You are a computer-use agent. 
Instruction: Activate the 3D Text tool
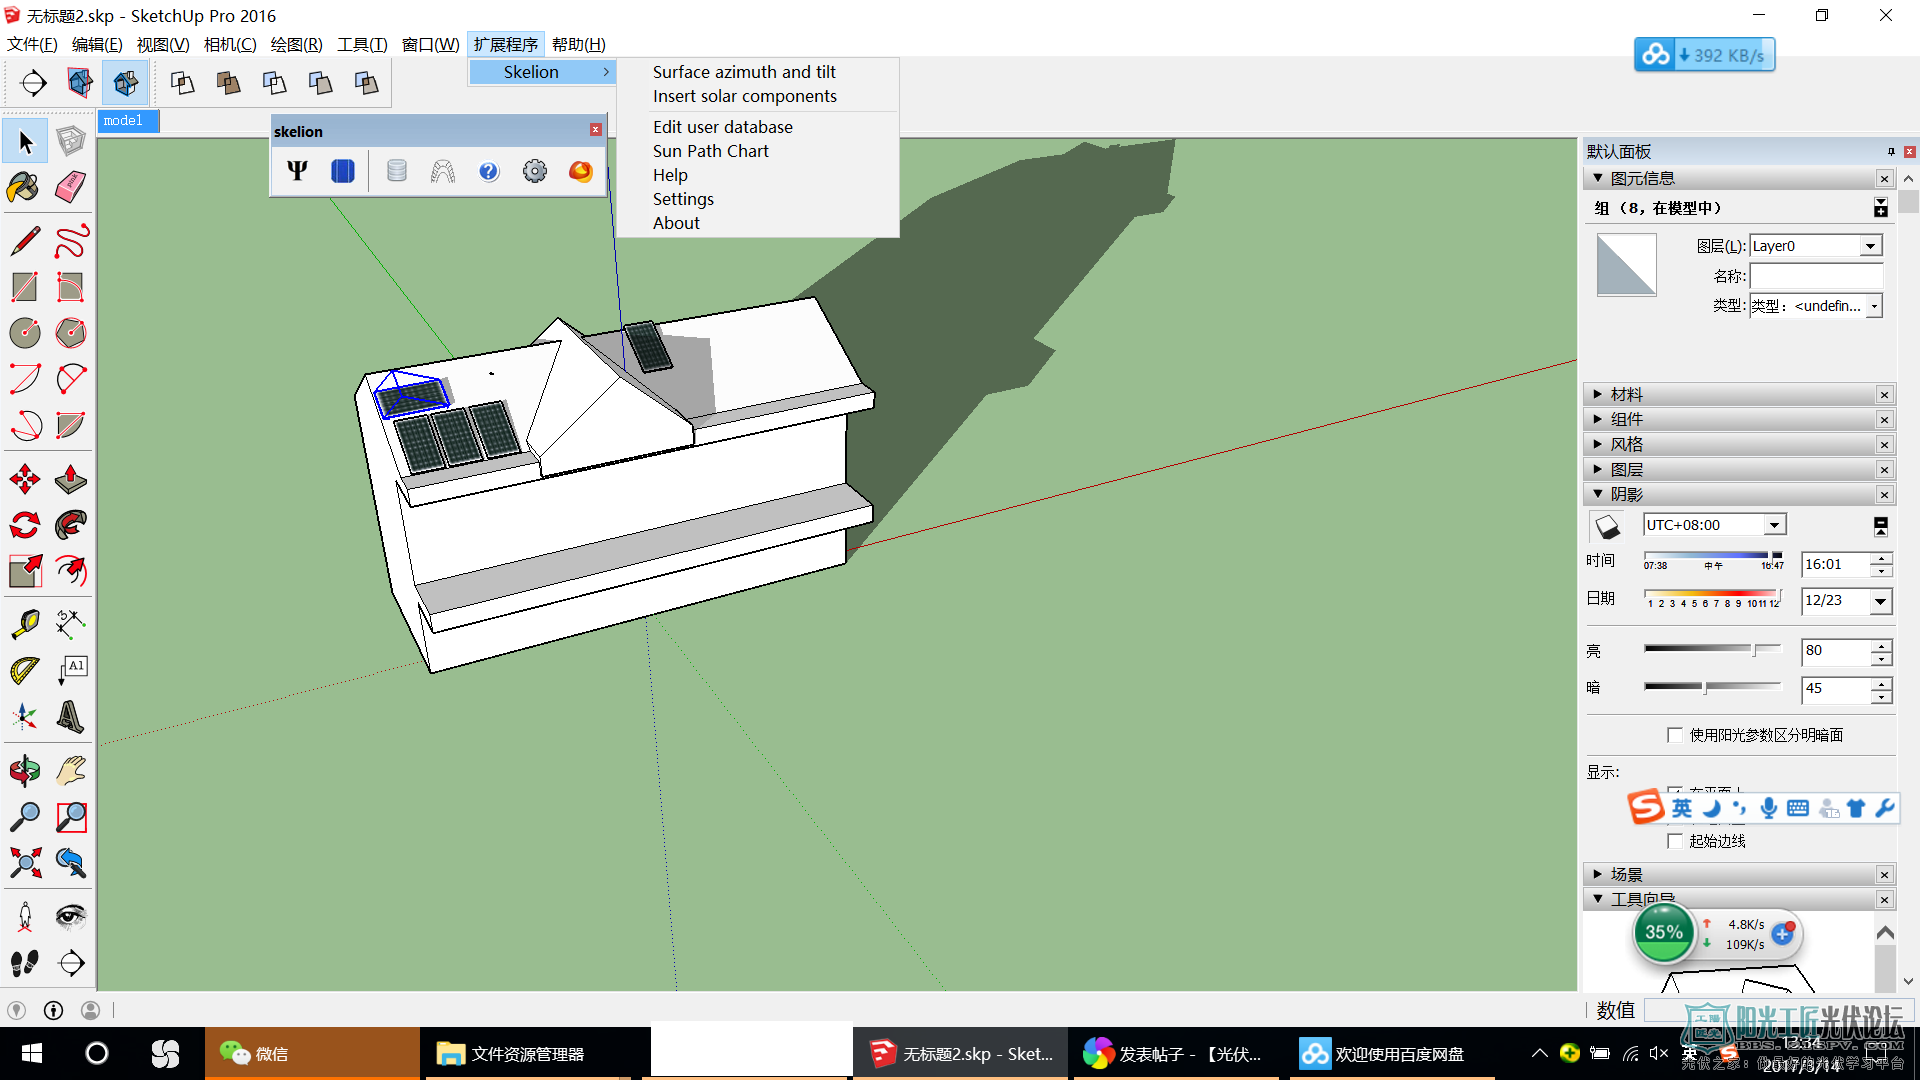click(x=70, y=716)
